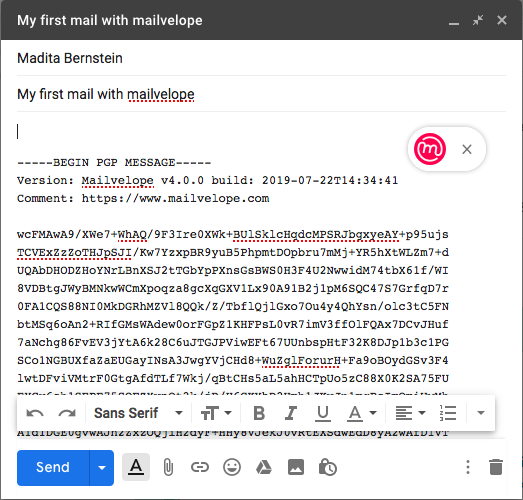523x500 pixels.
Task: Expand more formatting options arrow
Action: click(481, 413)
